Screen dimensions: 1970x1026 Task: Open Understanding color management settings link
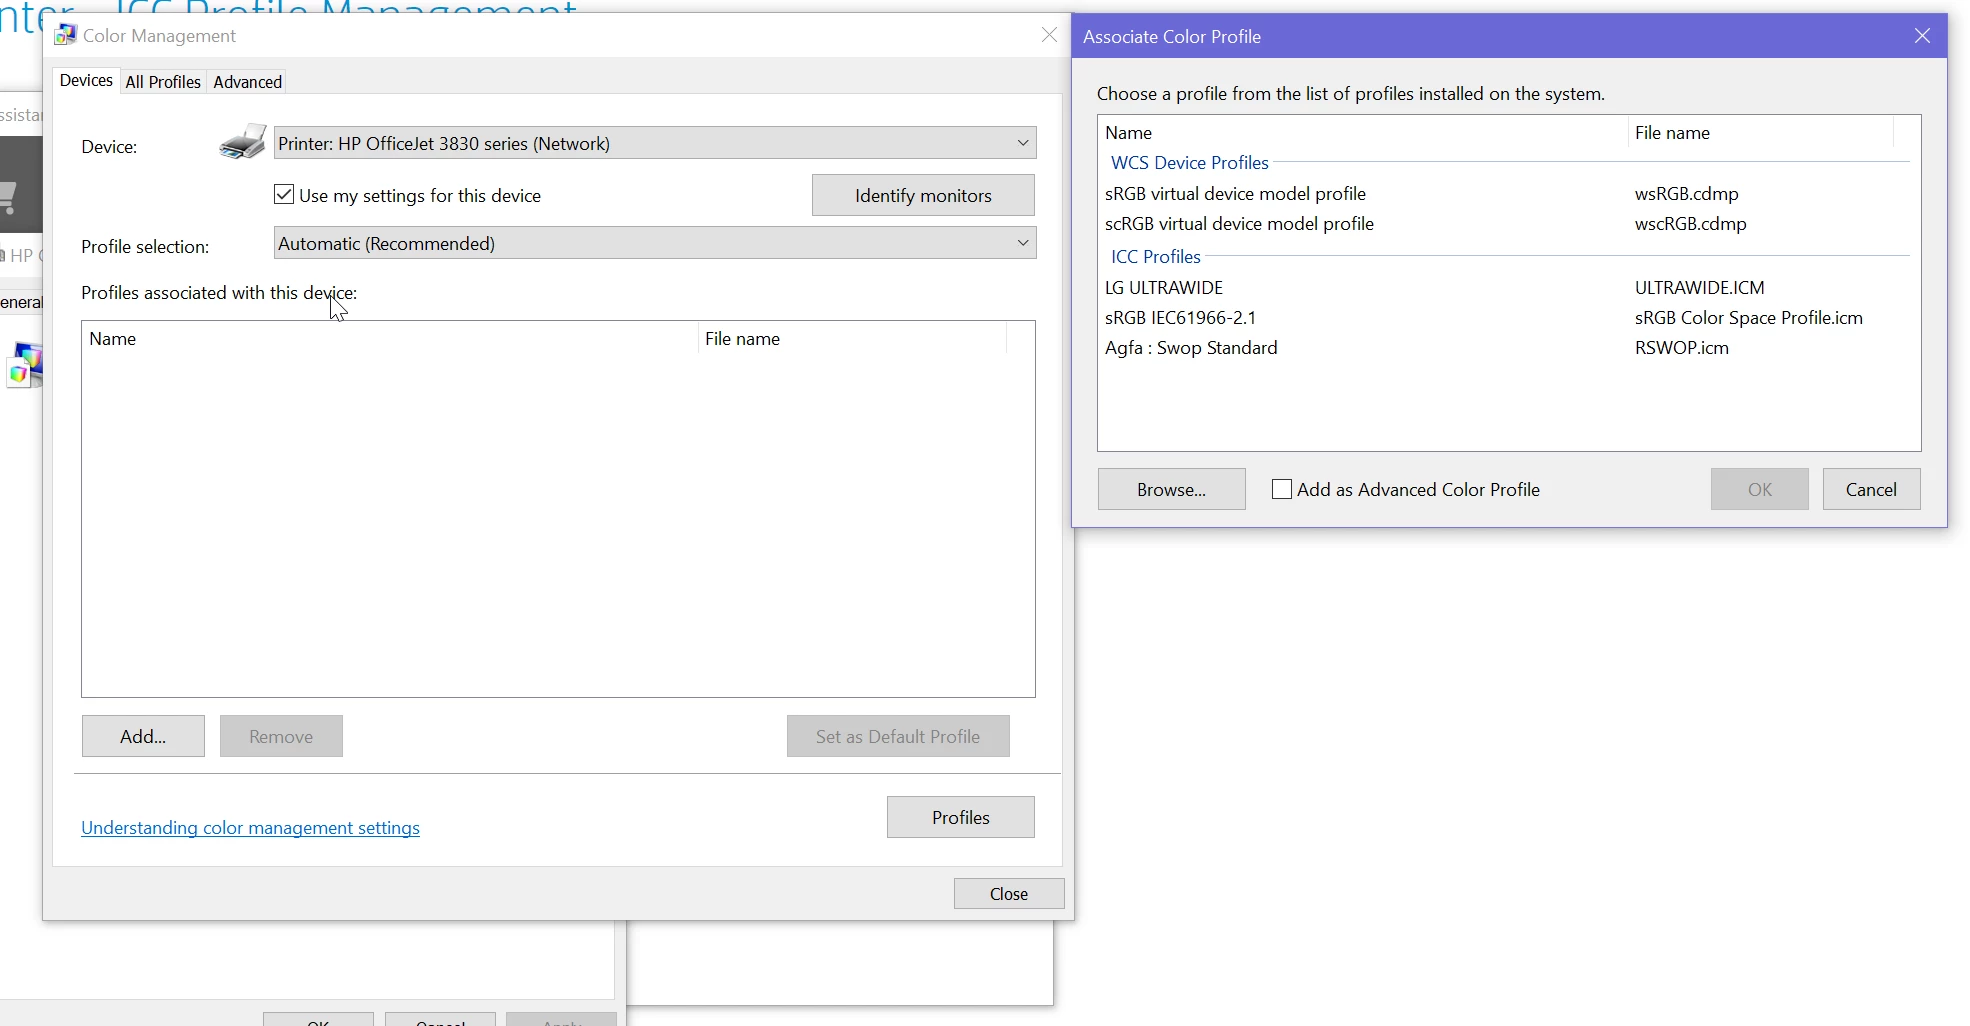click(x=250, y=828)
